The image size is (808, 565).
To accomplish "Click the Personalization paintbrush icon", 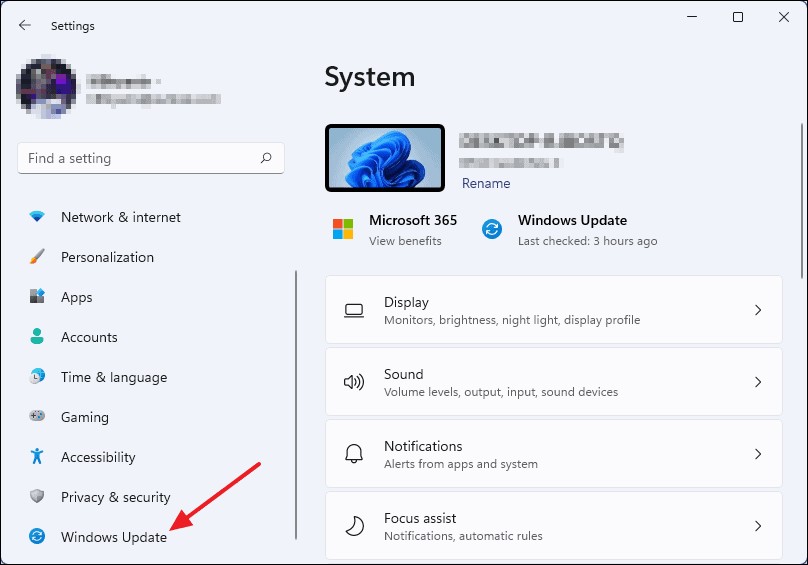I will click(37, 256).
